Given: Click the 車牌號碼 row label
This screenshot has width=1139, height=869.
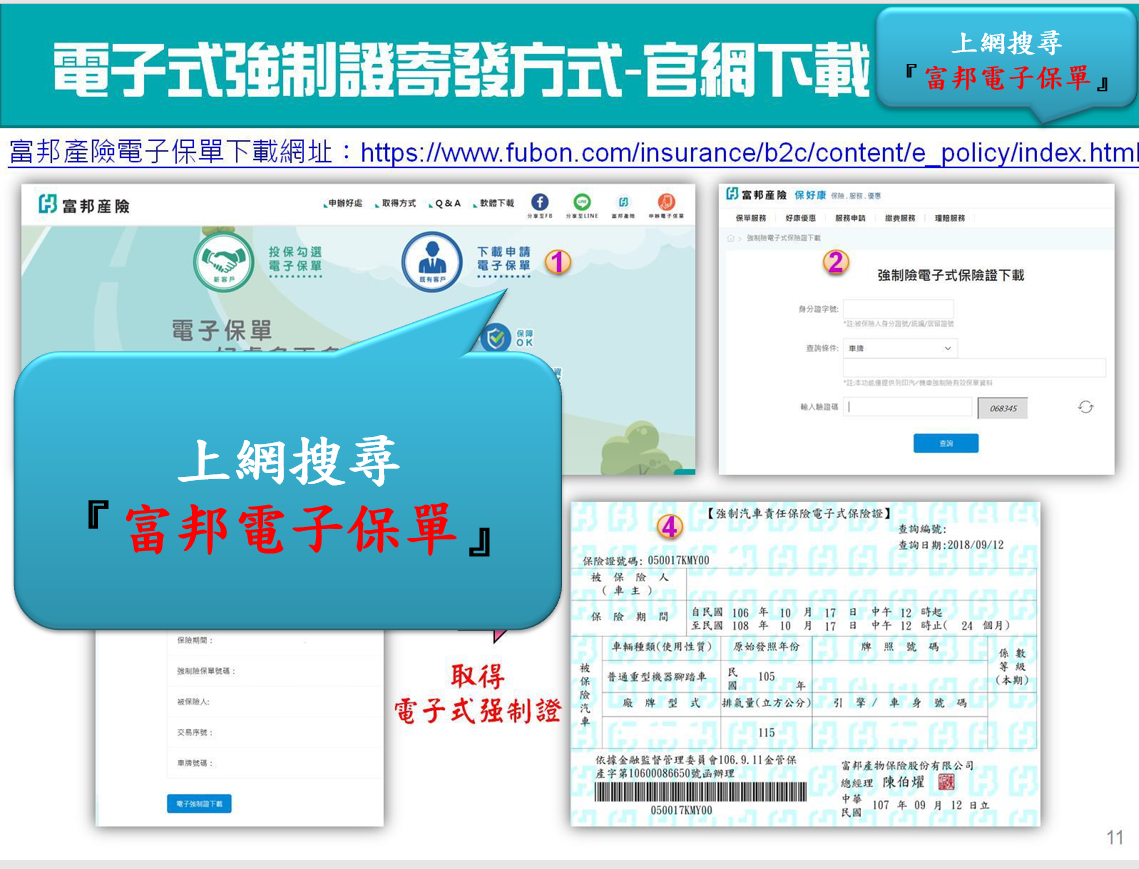Looking at the screenshot, I should [195, 763].
